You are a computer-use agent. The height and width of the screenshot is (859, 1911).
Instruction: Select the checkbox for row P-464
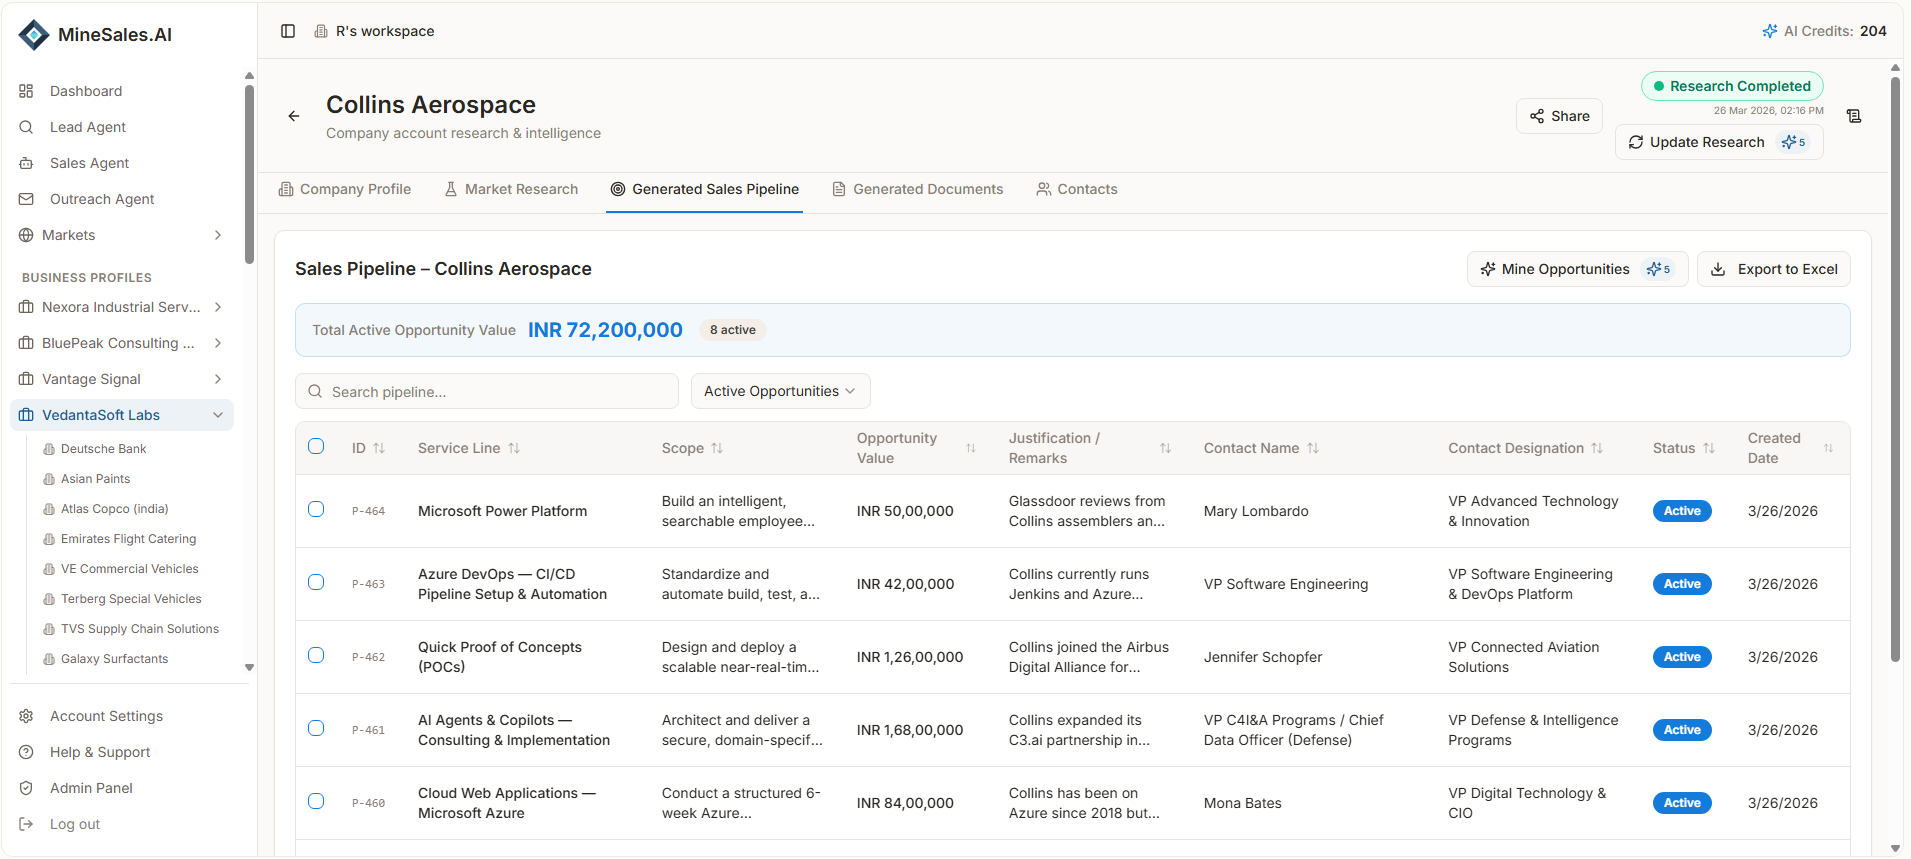click(x=316, y=509)
